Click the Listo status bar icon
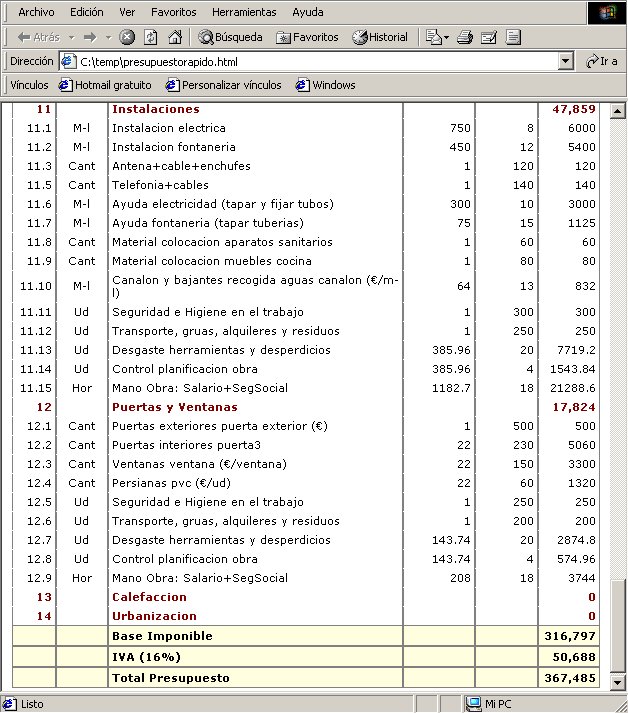The image size is (628, 713). tap(9, 704)
